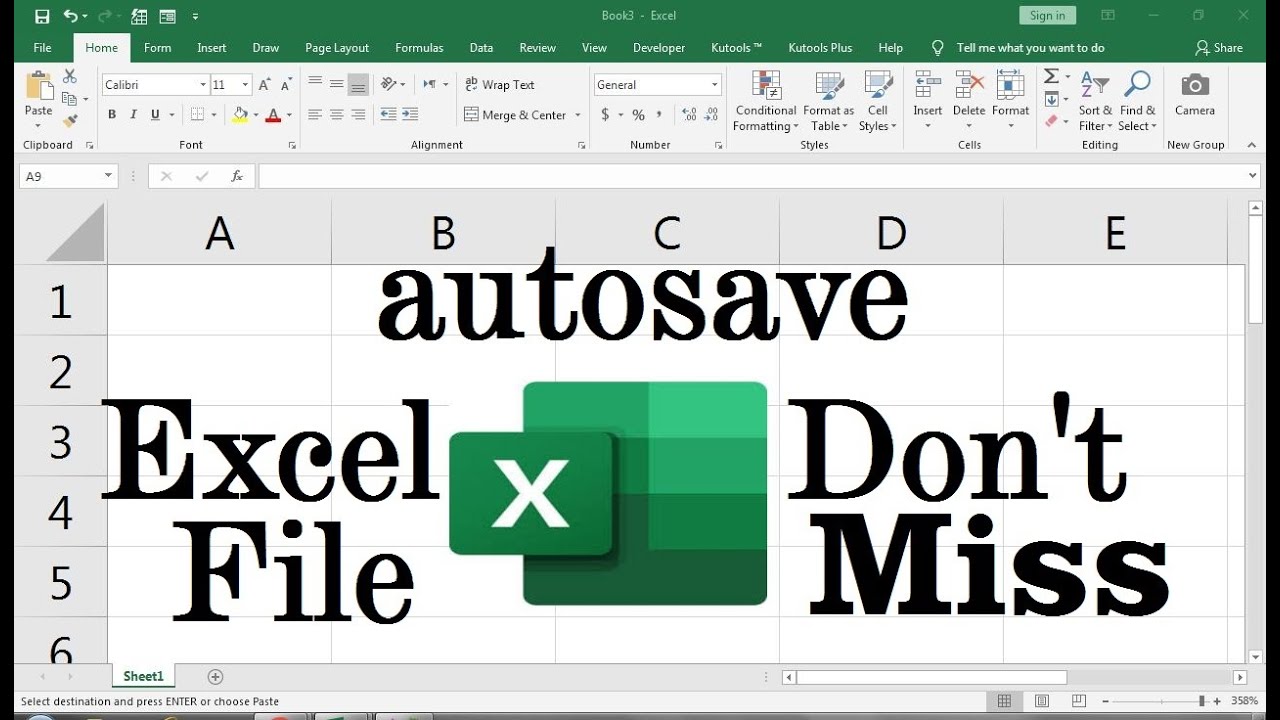Screen dimensions: 1280x720
Task: Click the Share button
Action: [1219, 47]
